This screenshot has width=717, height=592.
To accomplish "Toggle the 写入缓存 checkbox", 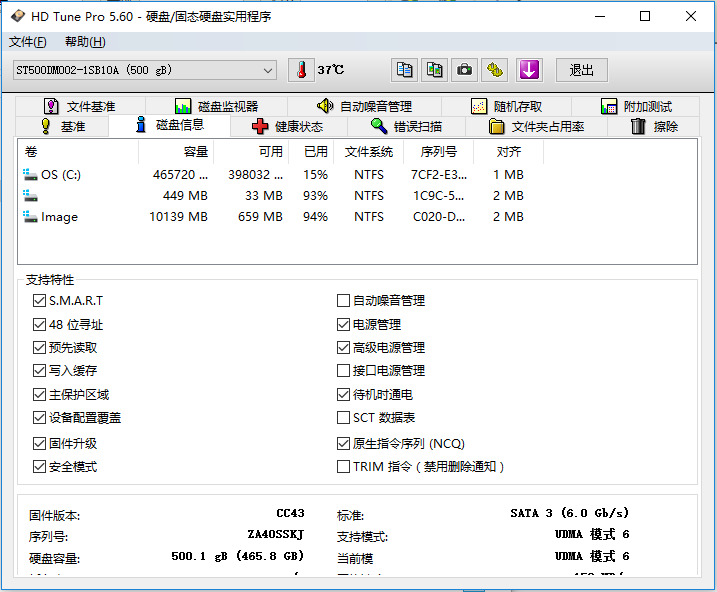I will coord(39,370).
